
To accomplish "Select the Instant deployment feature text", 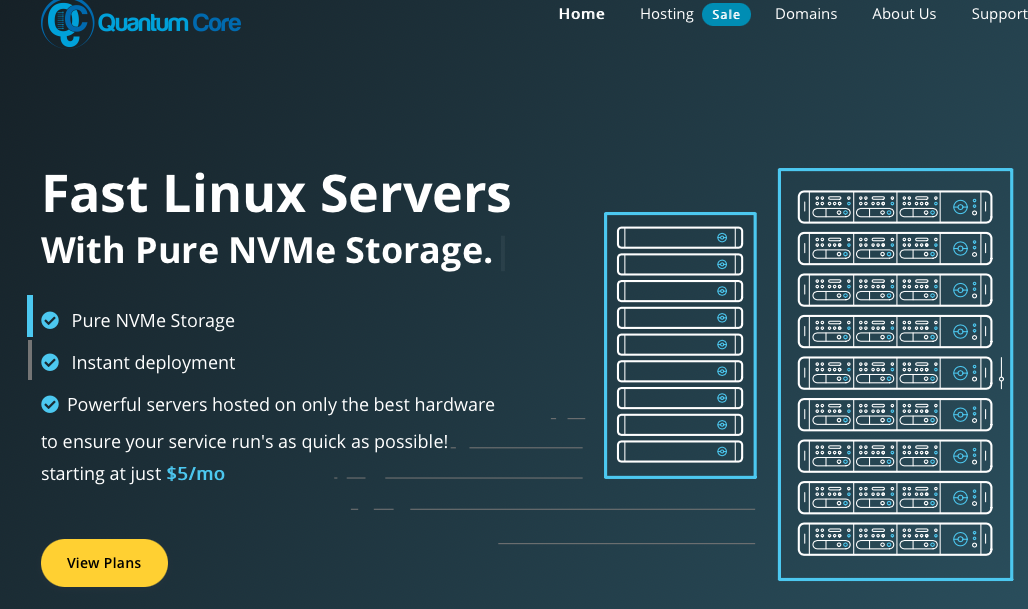I will (153, 363).
